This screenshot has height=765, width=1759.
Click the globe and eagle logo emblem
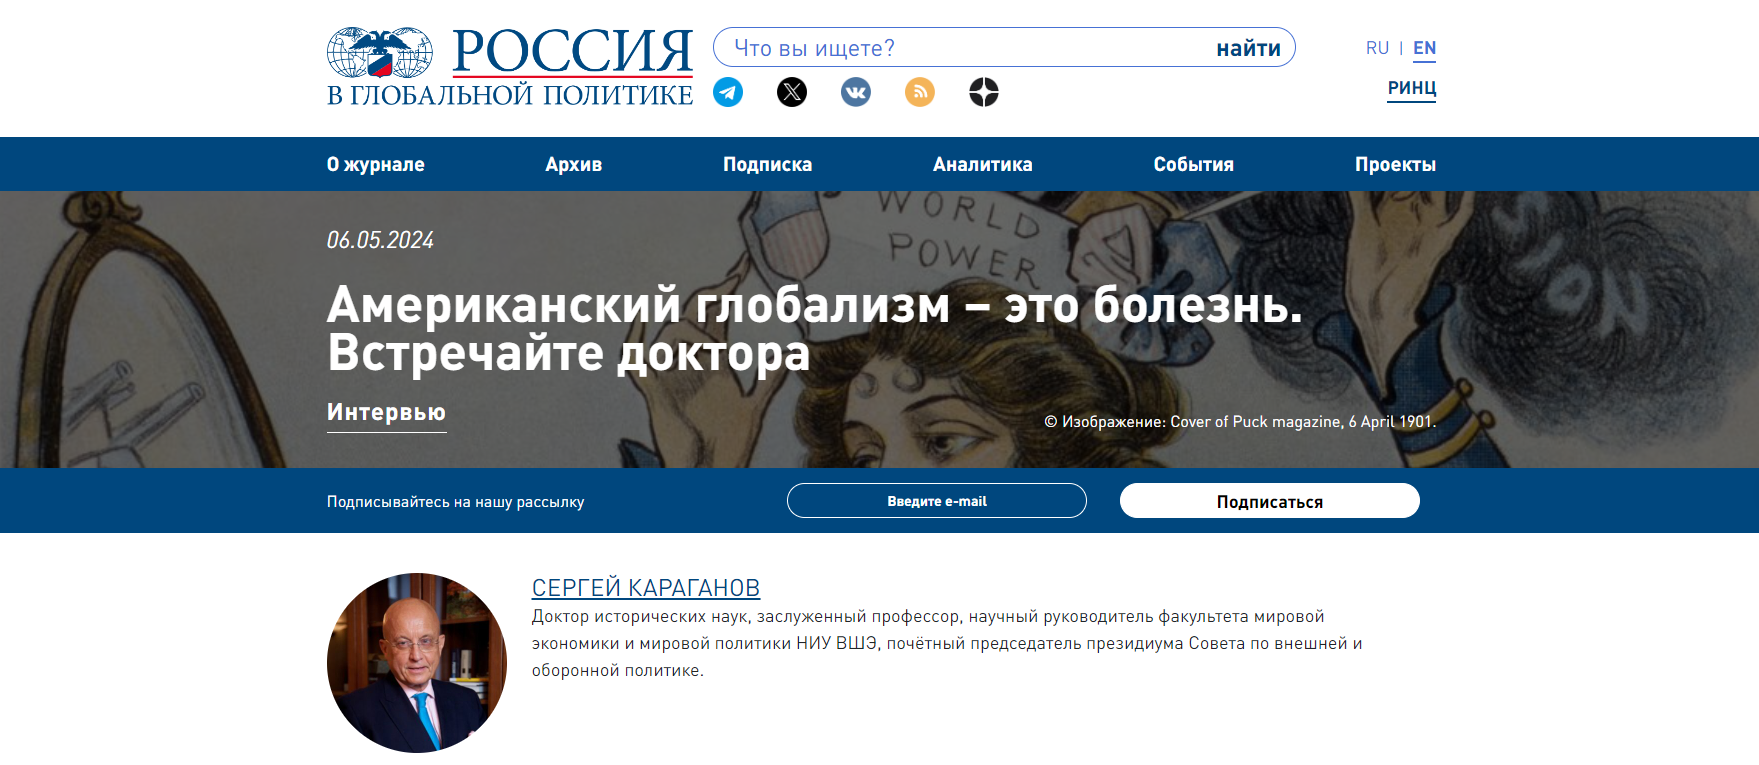[x=380, y=52]
